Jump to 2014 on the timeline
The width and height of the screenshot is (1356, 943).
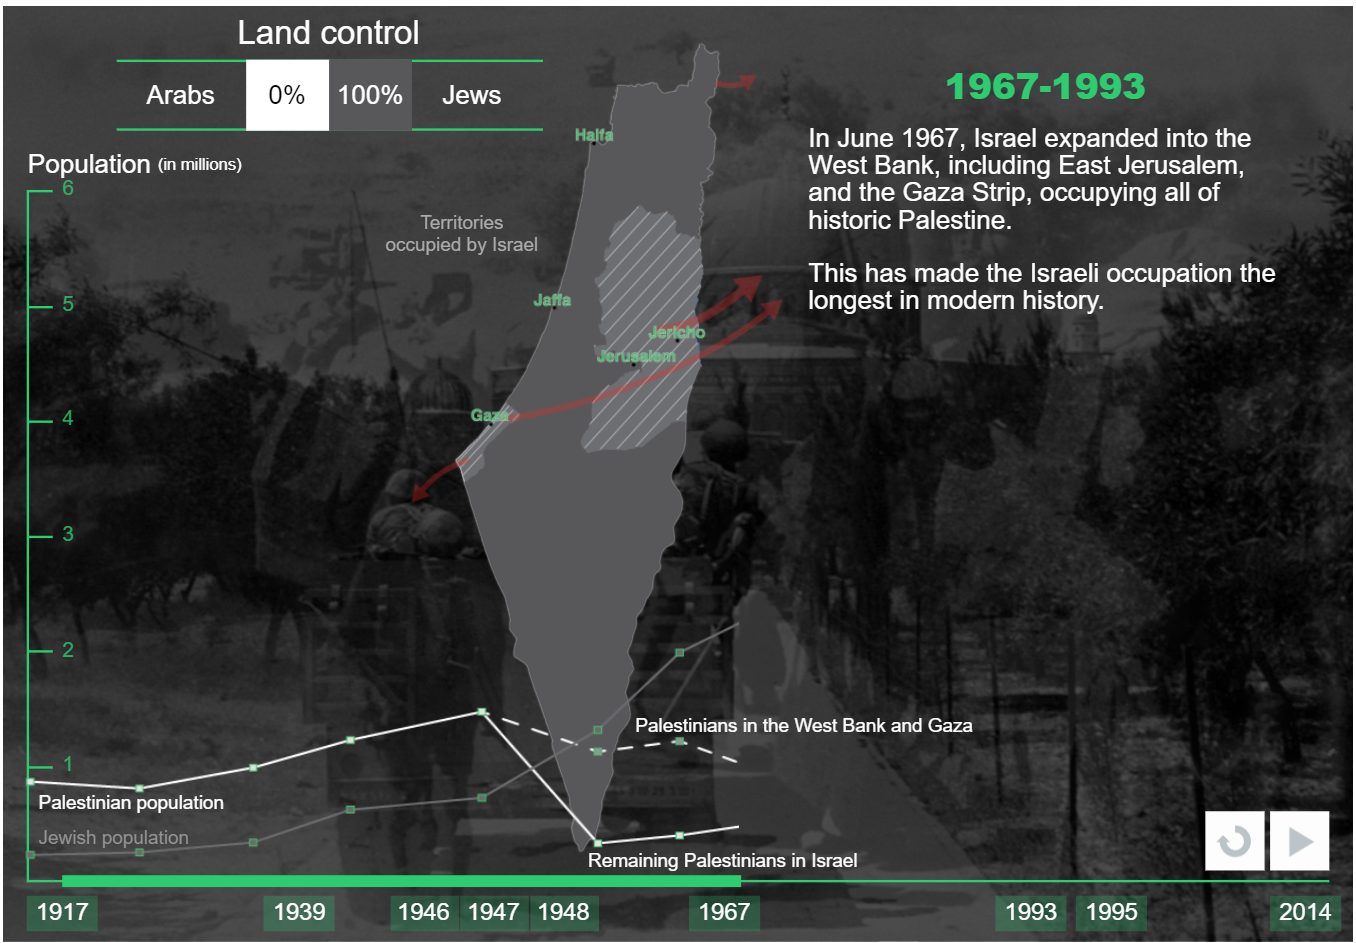[1305, 912]
